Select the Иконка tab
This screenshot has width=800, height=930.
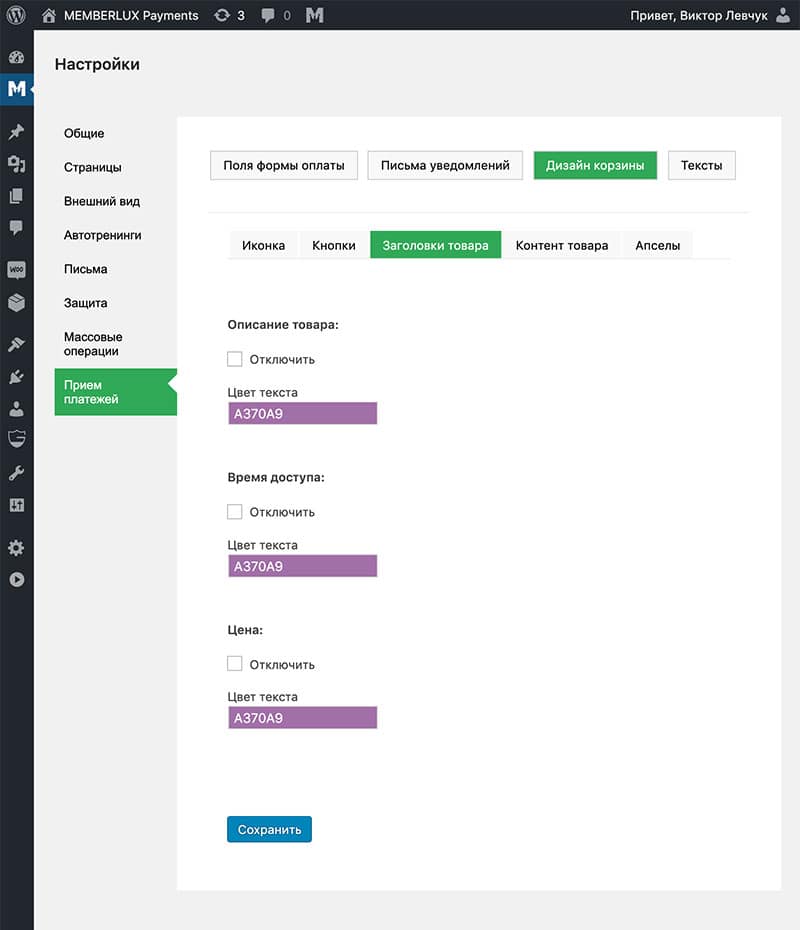click(263, 245)
